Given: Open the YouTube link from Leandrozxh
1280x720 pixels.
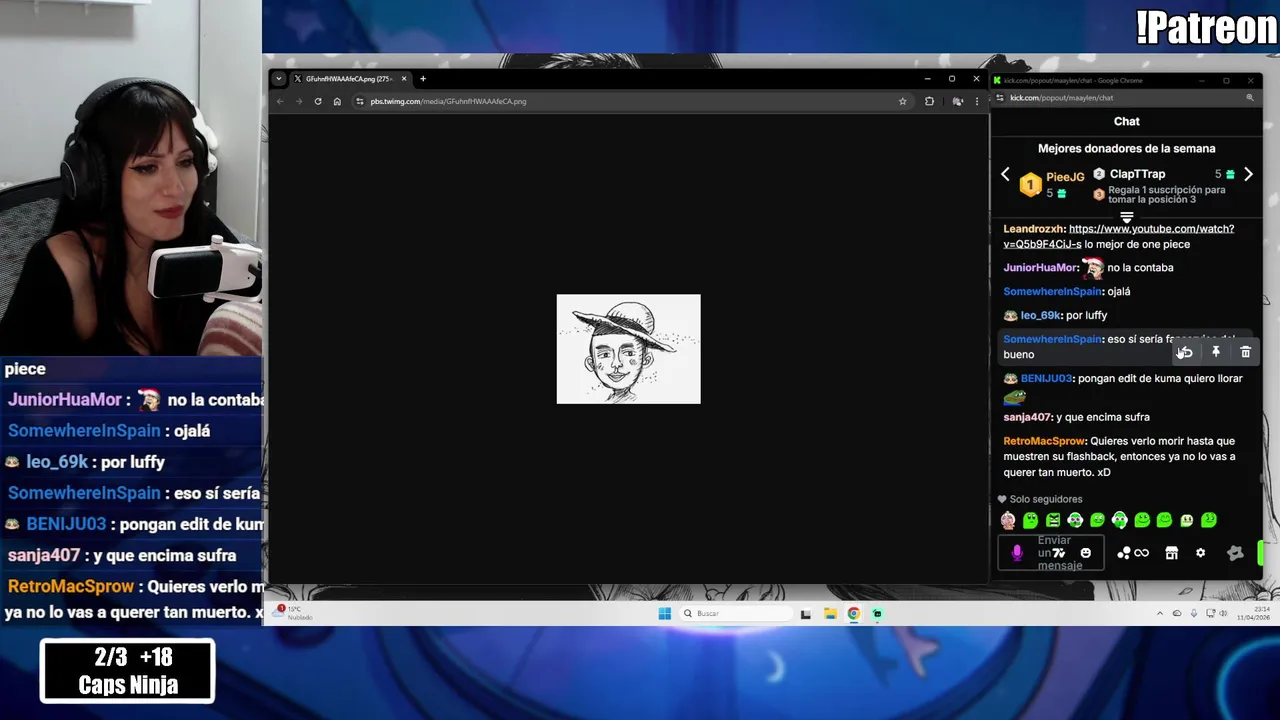Looking at the screenshot, I should (x=1118, y=236).
